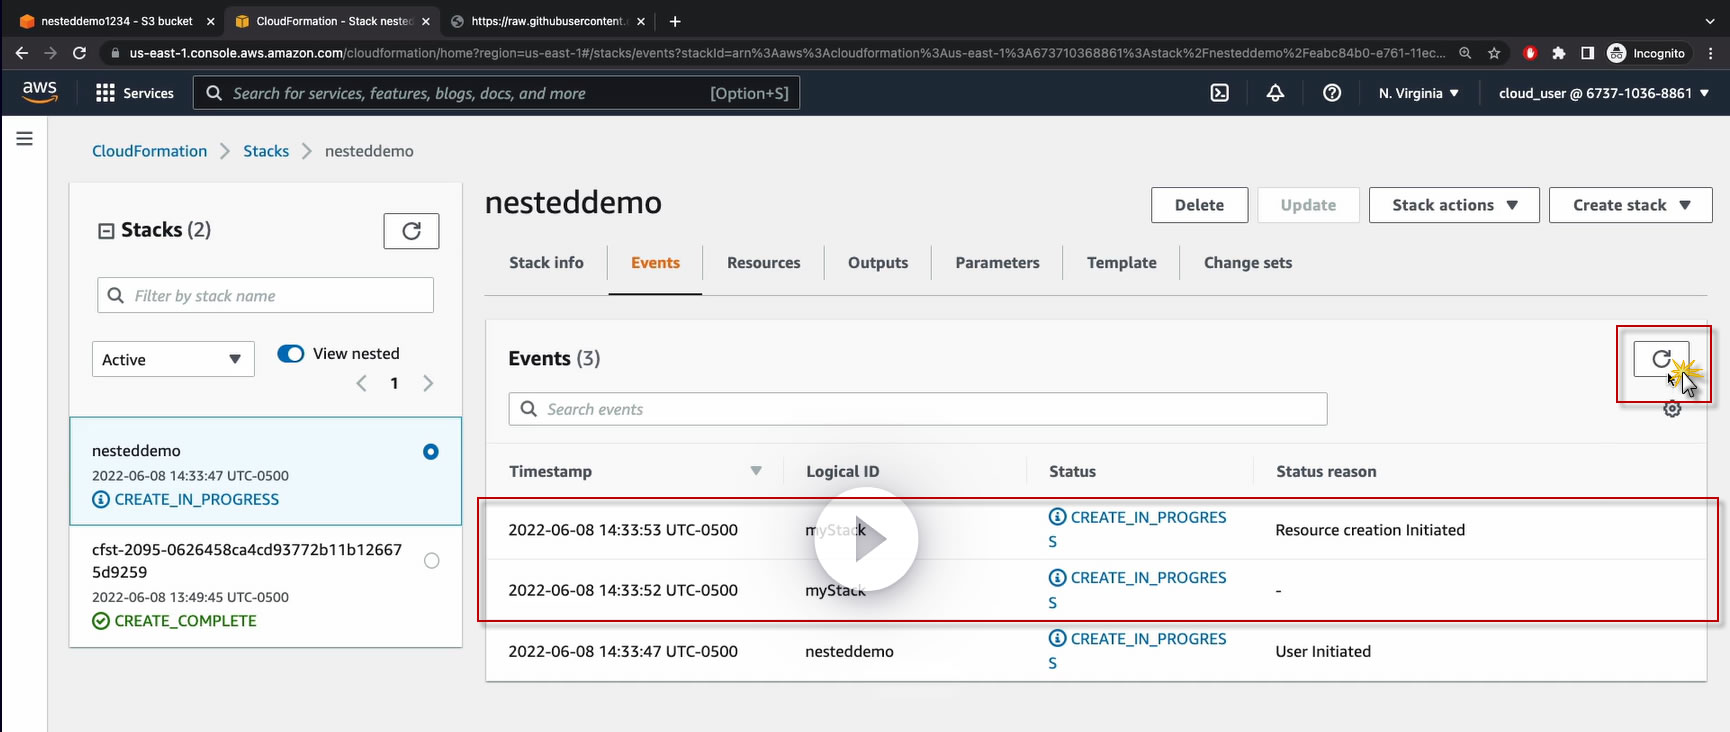Image resolution: width=1730 pixels, height=732 pixels.
Task: Toggle the View nested switch
Action: (291, 354)
